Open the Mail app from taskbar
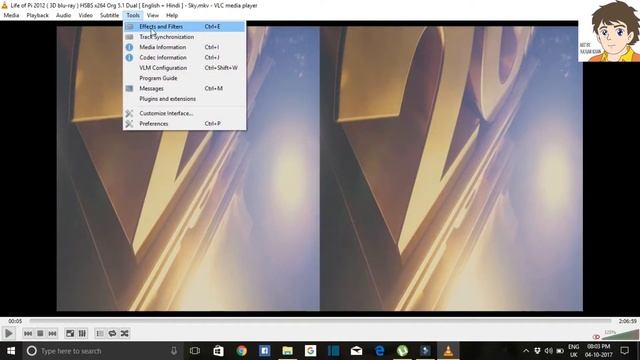Image resolution: width=640 pixels, height=360 pixels. [x=356, y=351]
